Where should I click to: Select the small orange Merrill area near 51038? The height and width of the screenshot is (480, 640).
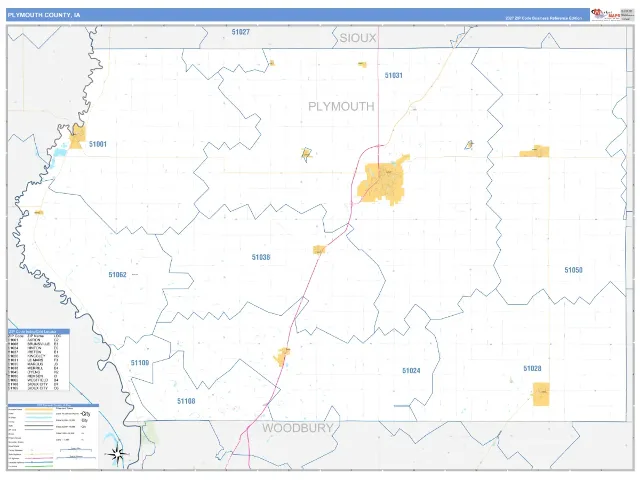[319, 249]
